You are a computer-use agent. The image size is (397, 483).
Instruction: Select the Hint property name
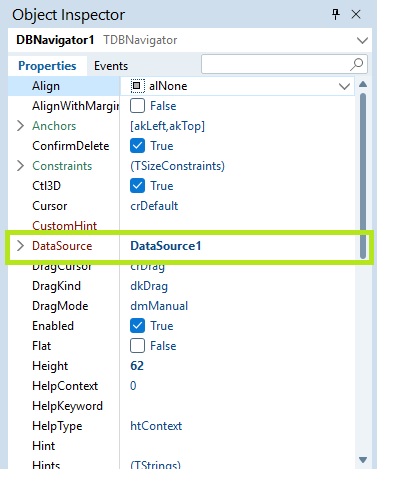(43, 446)
